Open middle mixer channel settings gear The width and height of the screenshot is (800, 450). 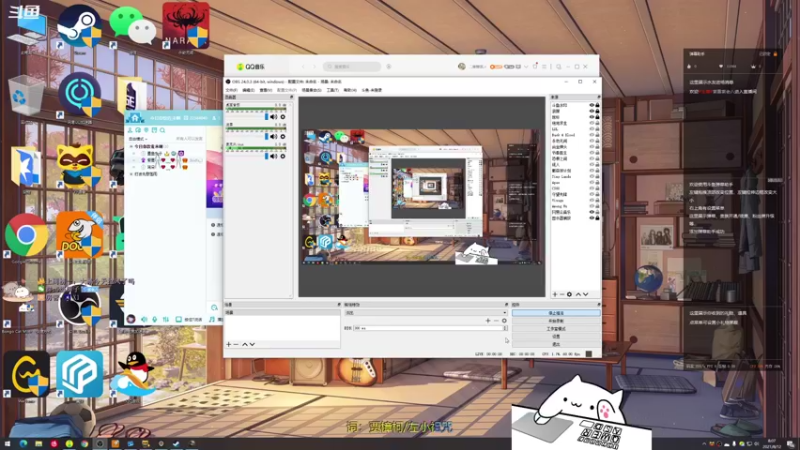(x=283, y=136)
